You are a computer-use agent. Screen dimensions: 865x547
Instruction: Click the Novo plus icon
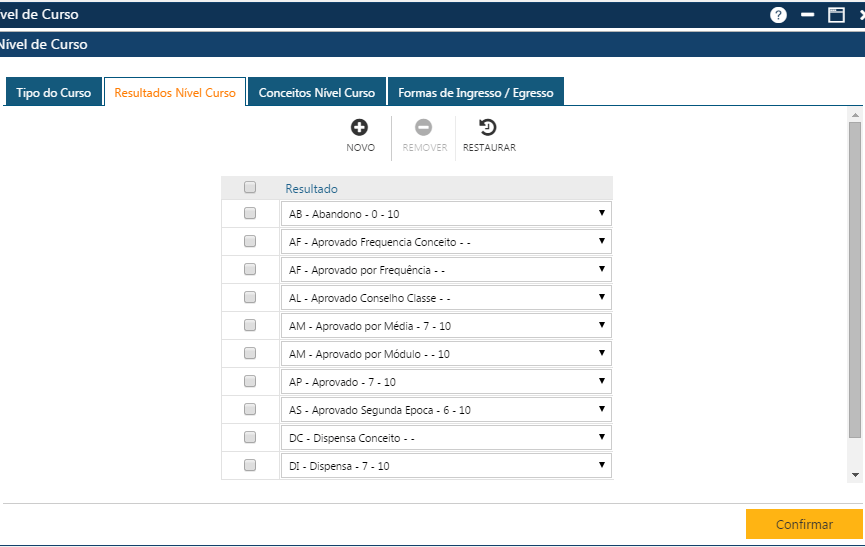coord(360,128)
